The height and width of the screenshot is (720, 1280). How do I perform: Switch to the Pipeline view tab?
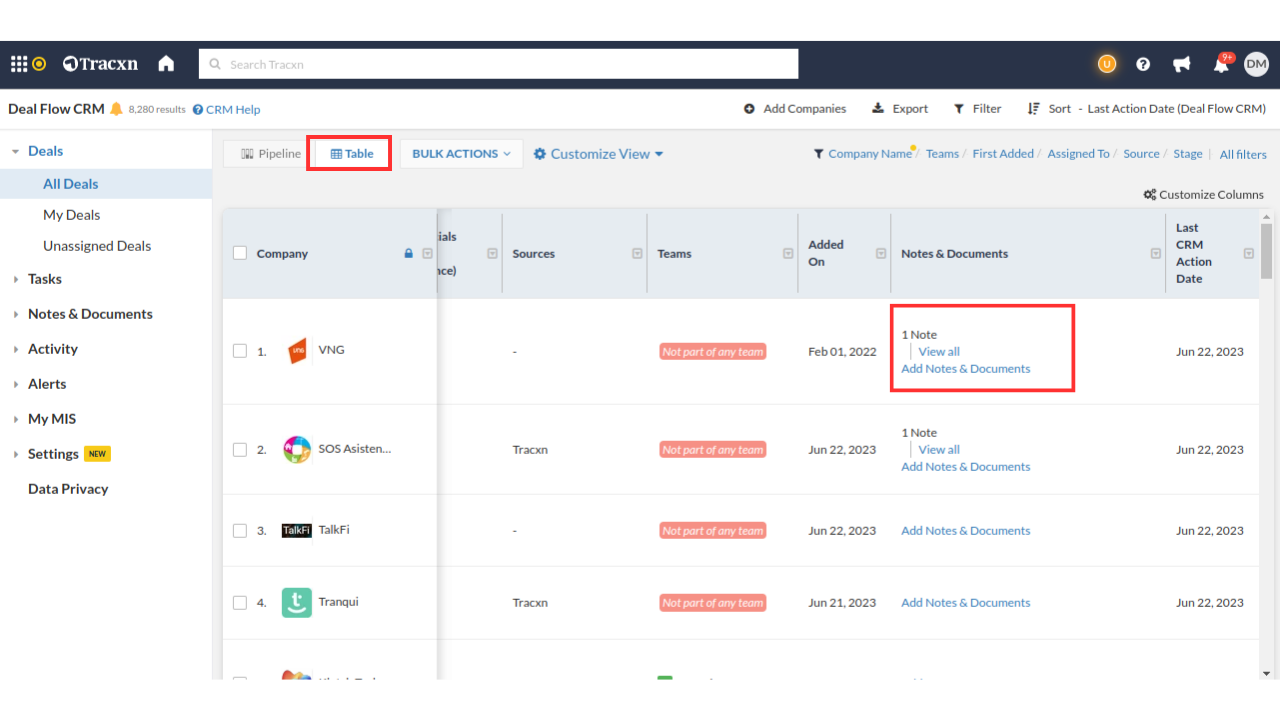(x=270, y=154)
